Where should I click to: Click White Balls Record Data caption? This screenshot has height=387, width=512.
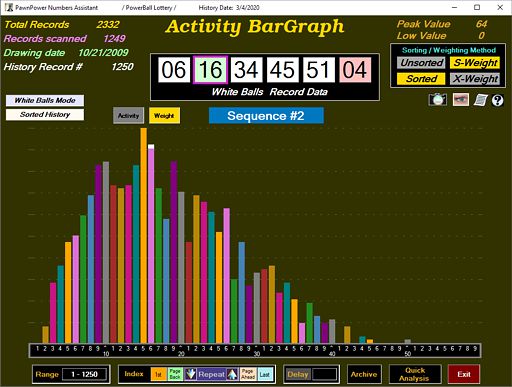pyautogui.click(x=270, y=92)
